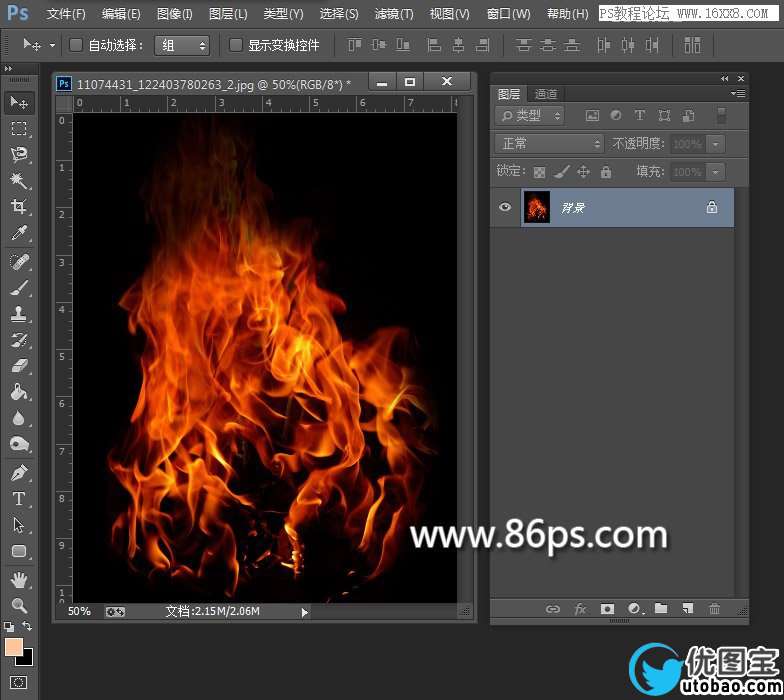The width and height of the screenshot is (784, 700).
Task: Select the Path Selection tool
Action: tap(19, 525)
